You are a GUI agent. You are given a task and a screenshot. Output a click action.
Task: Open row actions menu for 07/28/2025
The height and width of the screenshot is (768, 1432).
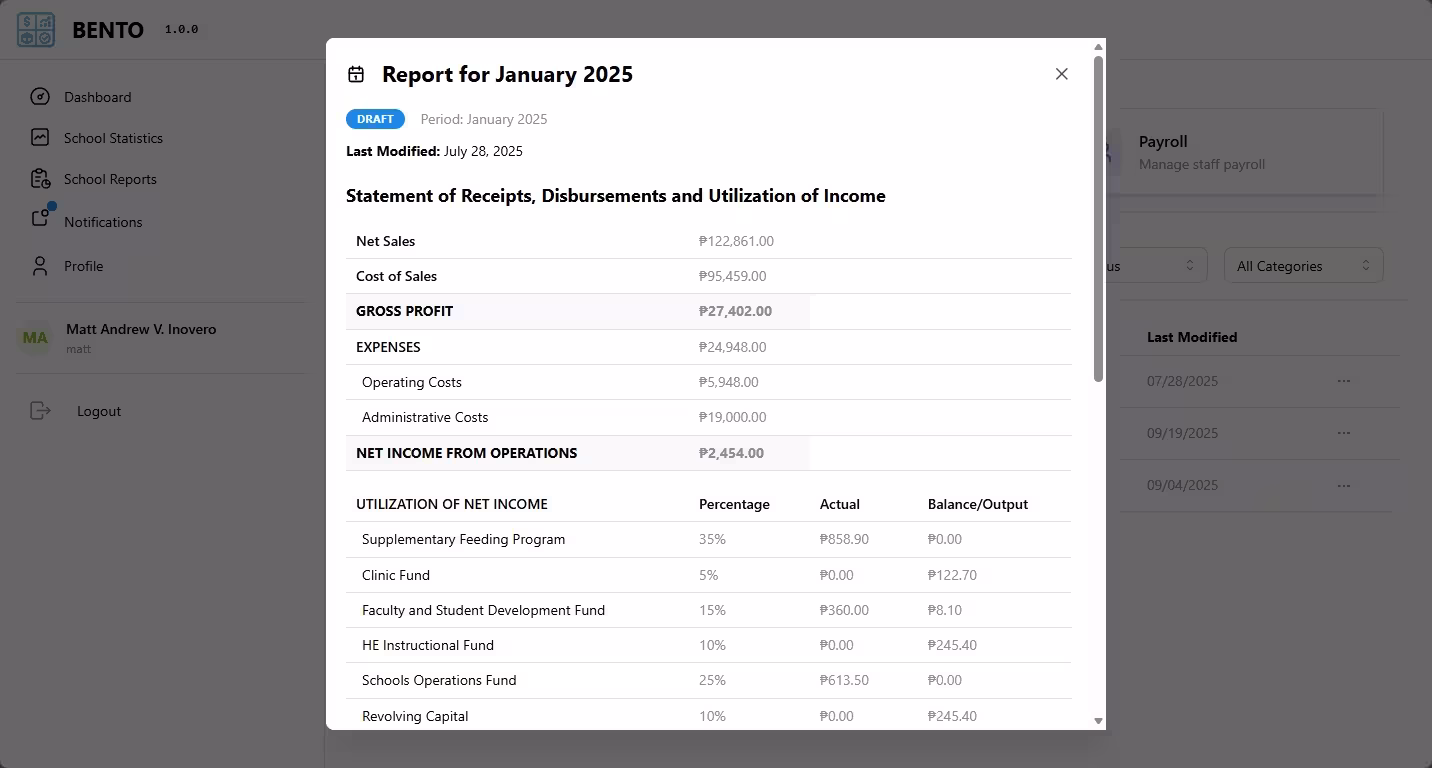1344,381
